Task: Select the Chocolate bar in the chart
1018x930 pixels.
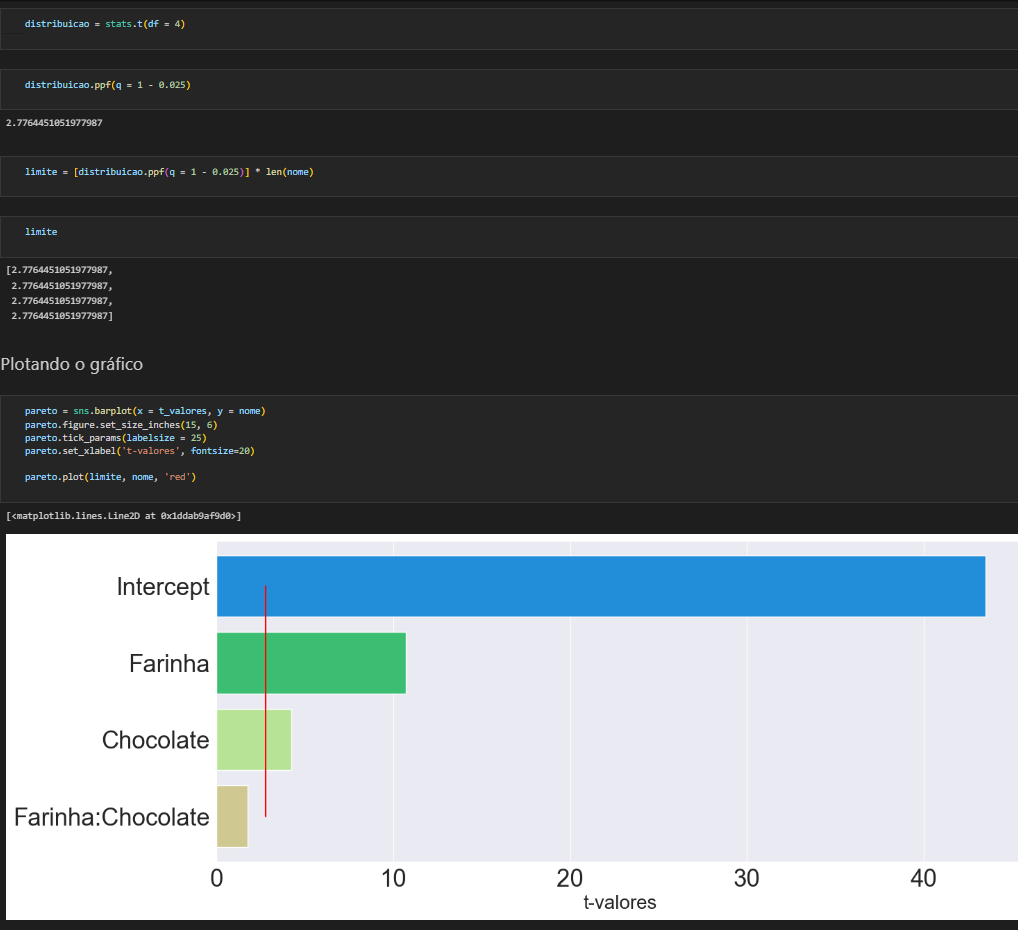Action: [x=253, y=740]
